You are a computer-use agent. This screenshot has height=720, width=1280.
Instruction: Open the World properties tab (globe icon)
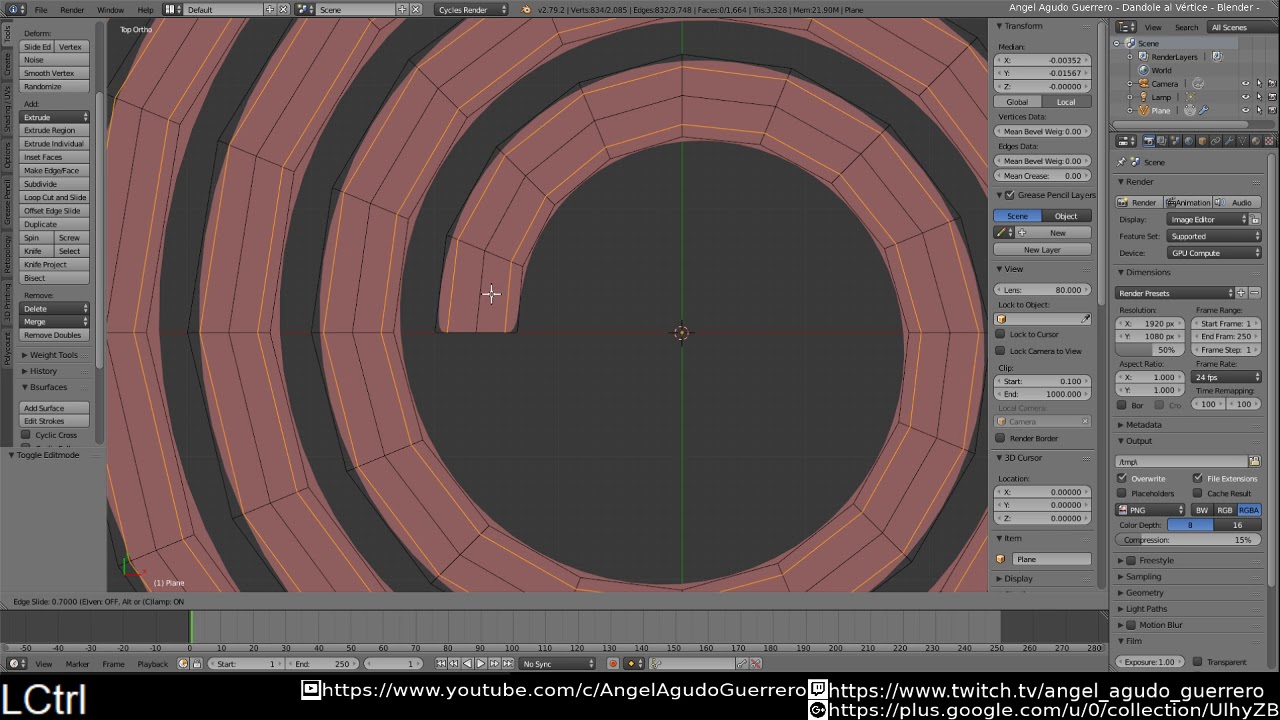pyautogui.click(x=1188, y=141)
